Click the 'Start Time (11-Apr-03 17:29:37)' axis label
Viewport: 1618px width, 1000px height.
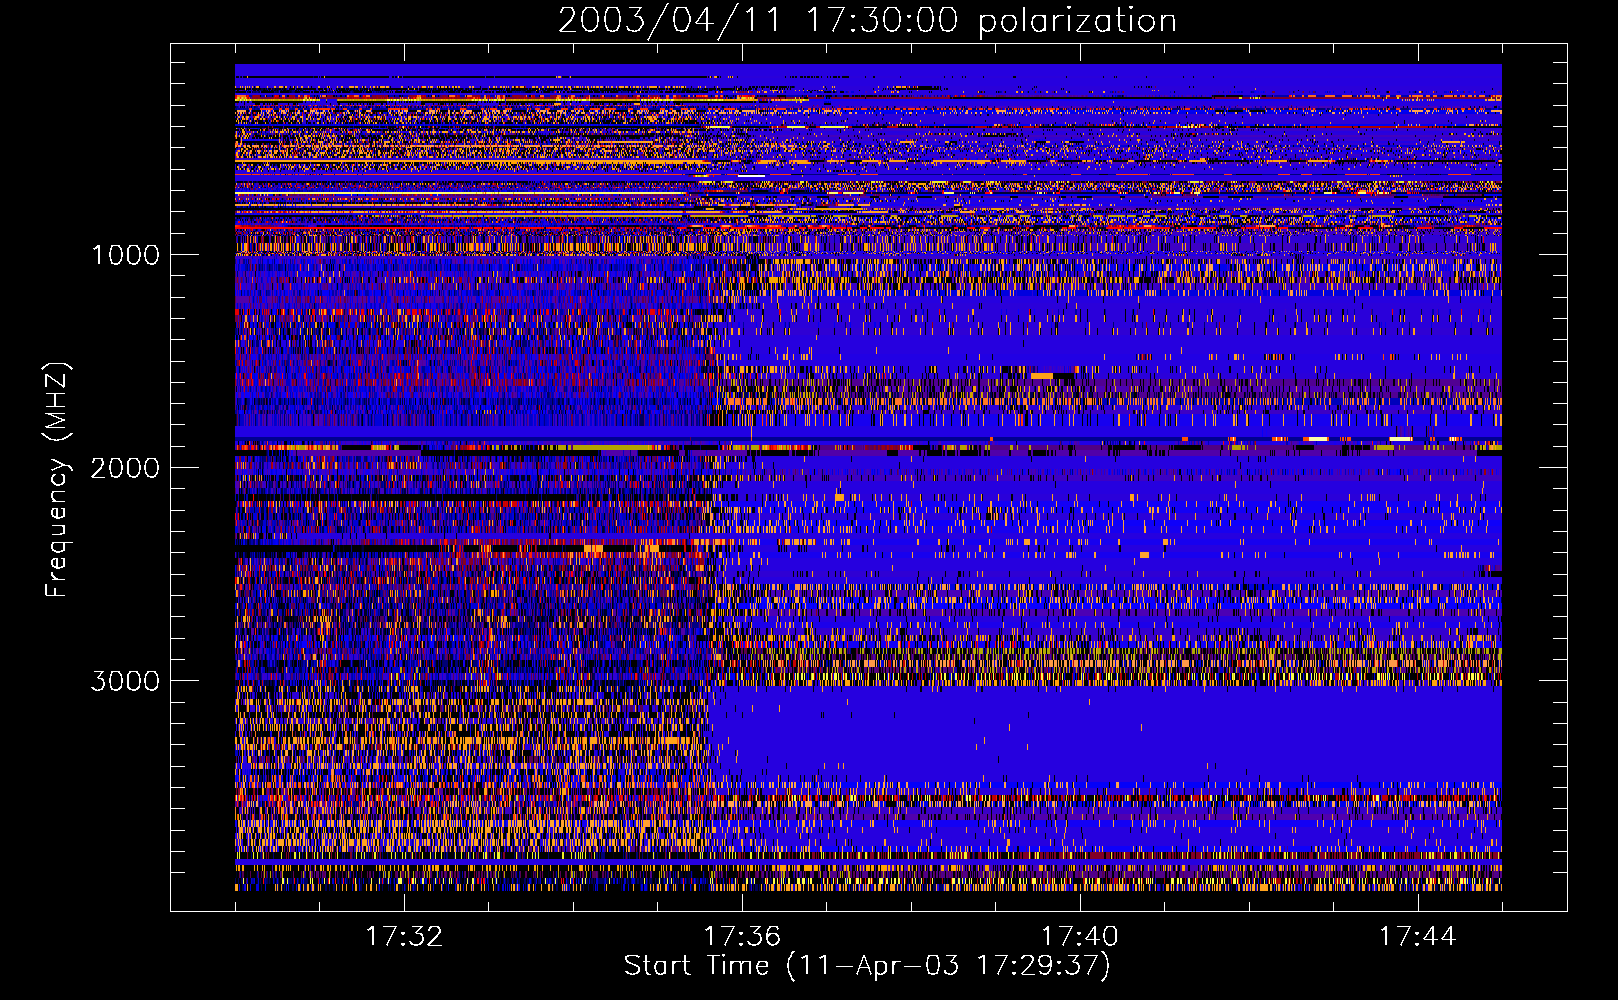point(867,966)
